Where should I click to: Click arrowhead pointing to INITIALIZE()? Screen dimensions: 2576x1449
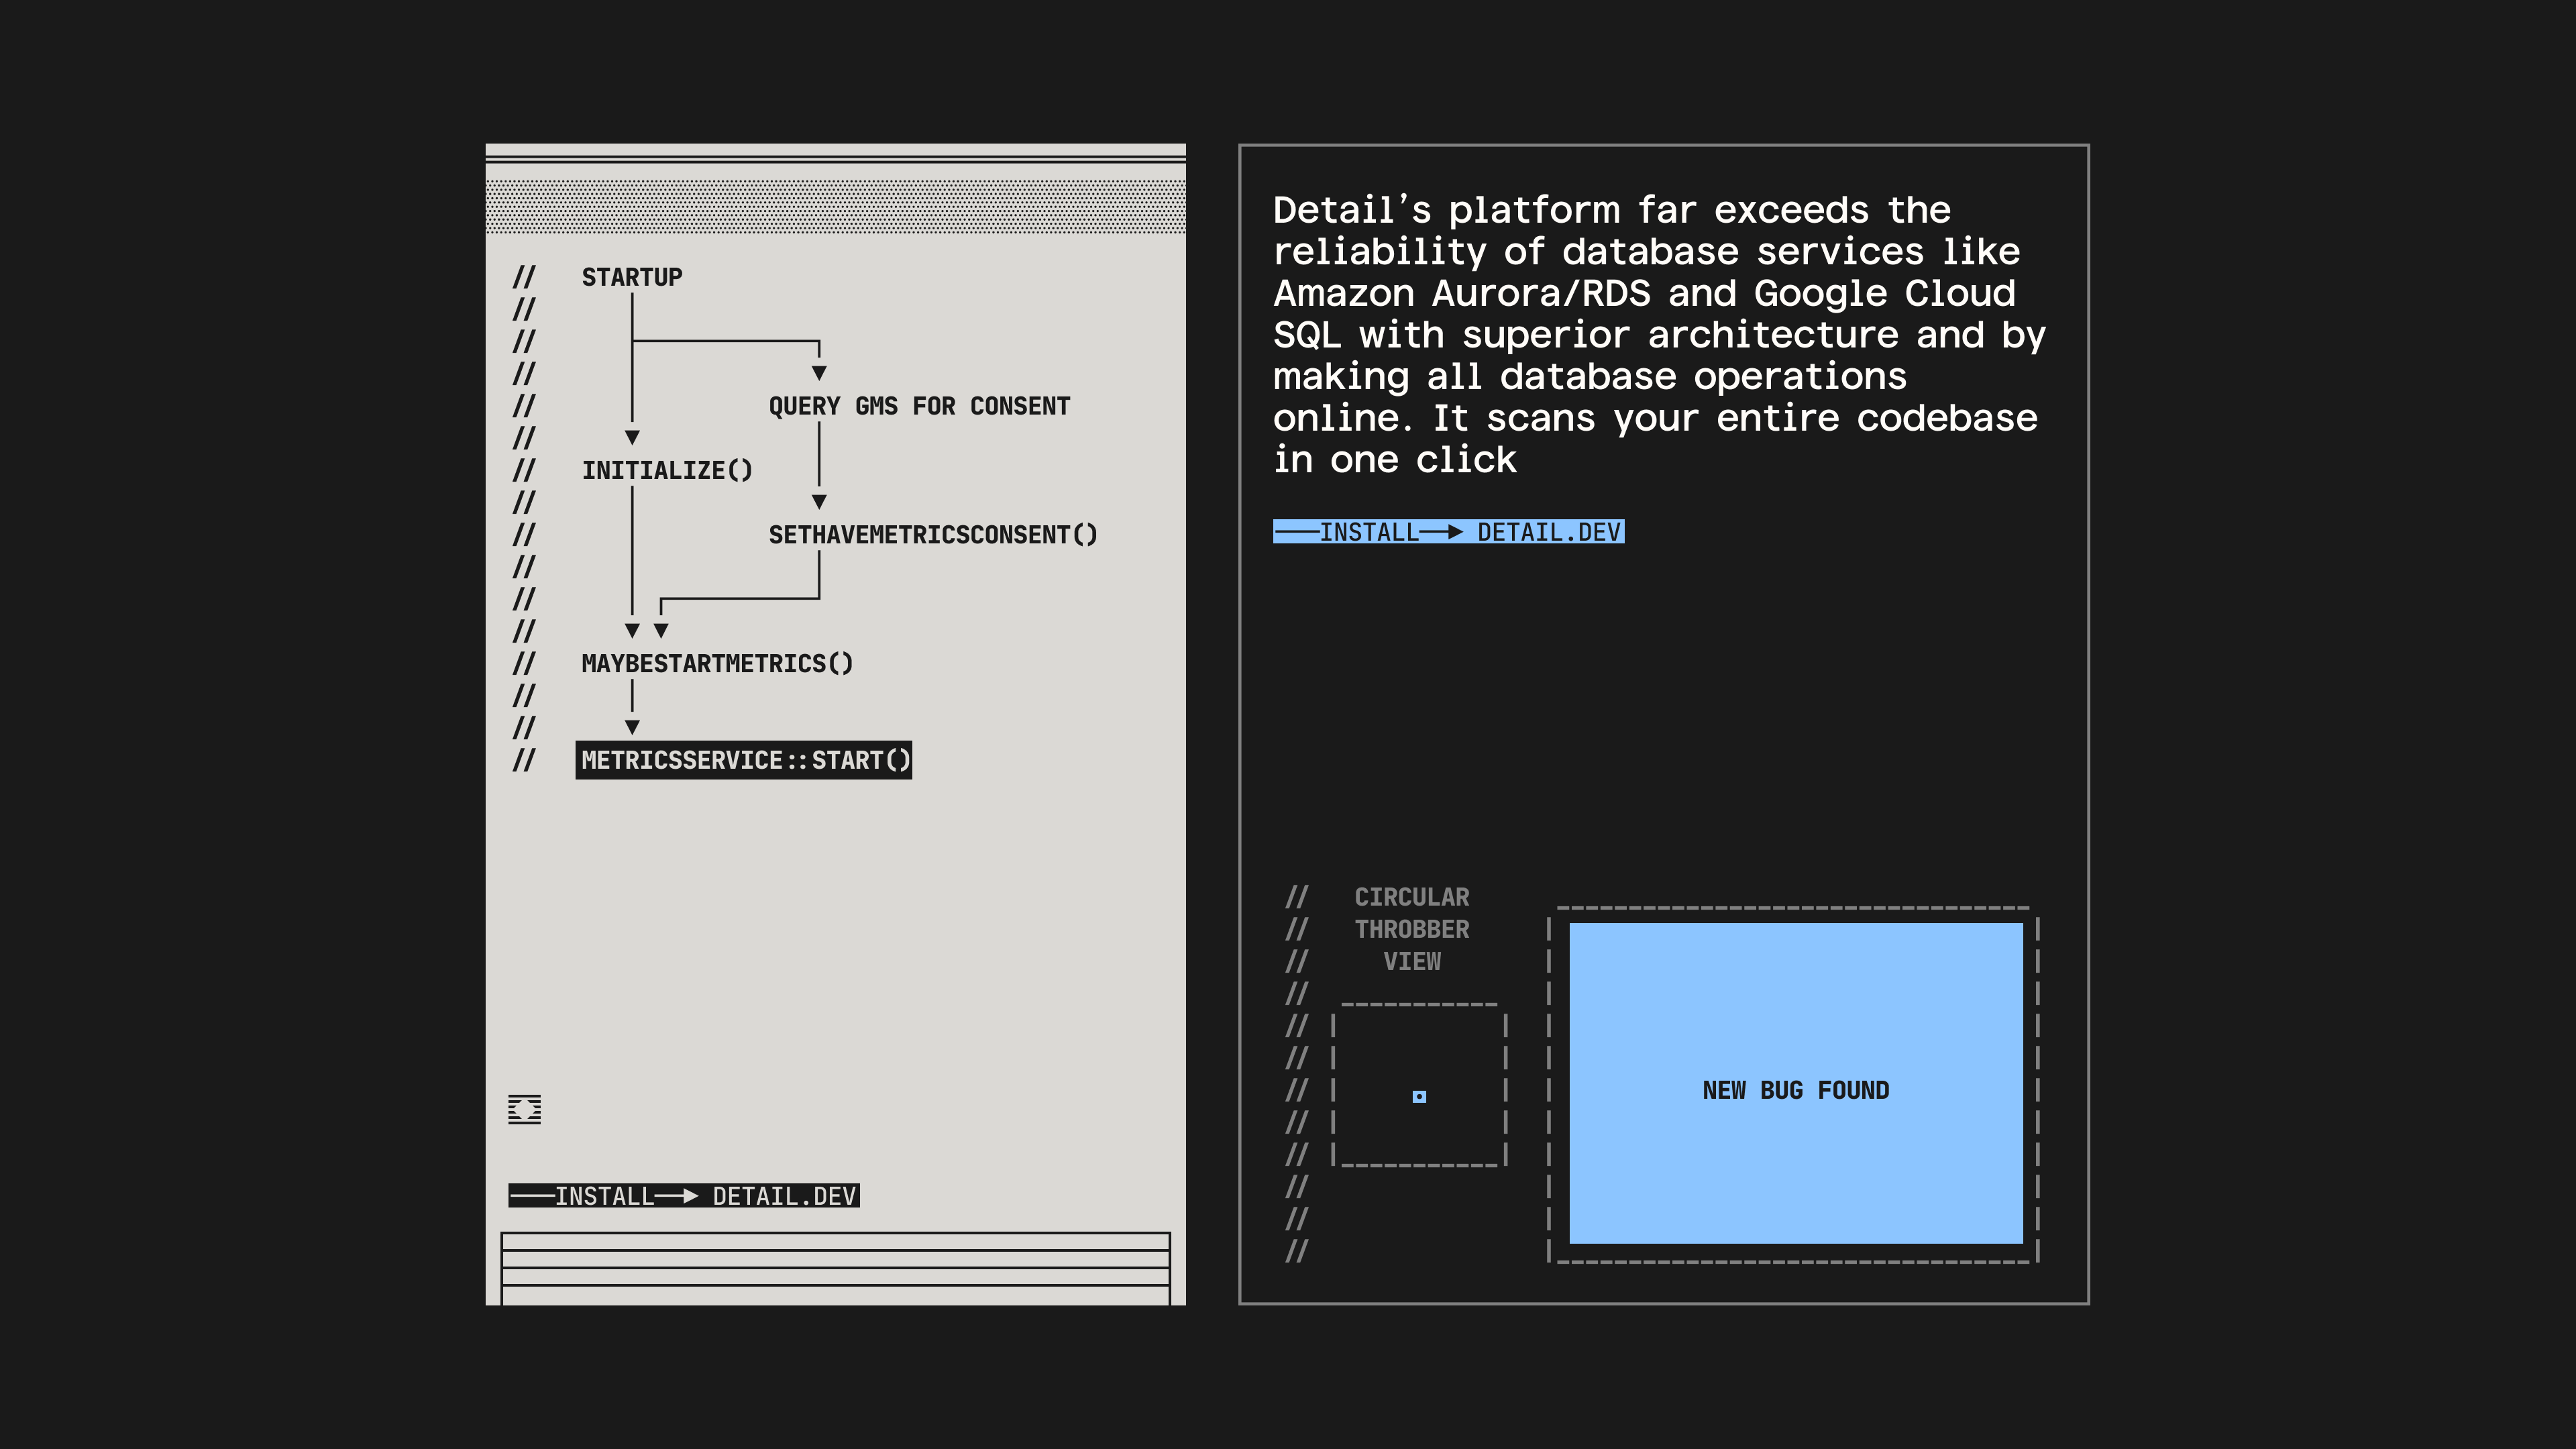tap(632, 438)
